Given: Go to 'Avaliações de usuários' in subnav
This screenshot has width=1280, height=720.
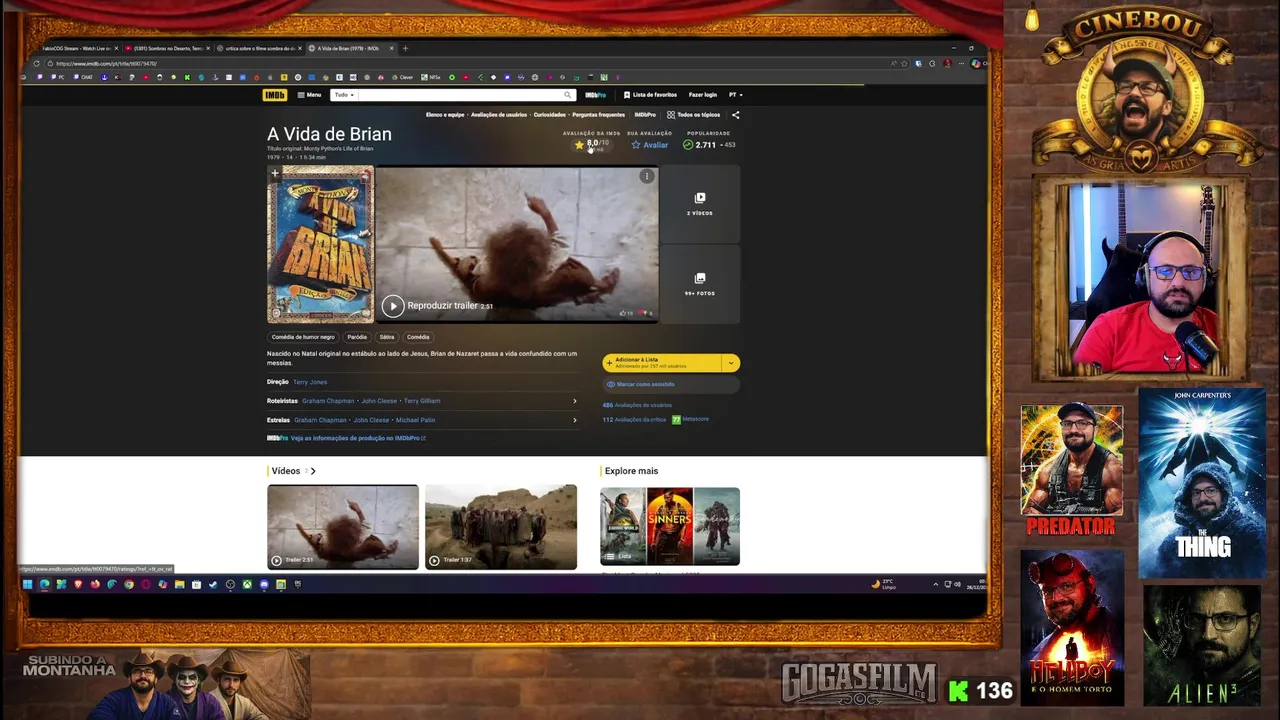Looking at the screenshot, I should point(499,115).
